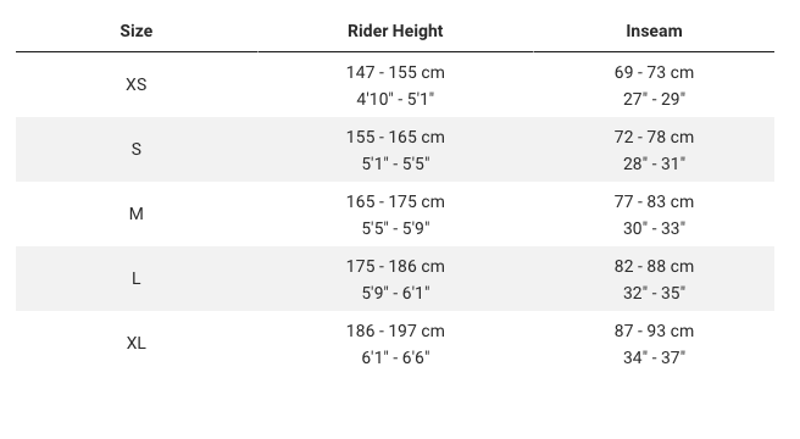Select the M size row label
Viewport: 800px width, 439px height.
point(136,214)
